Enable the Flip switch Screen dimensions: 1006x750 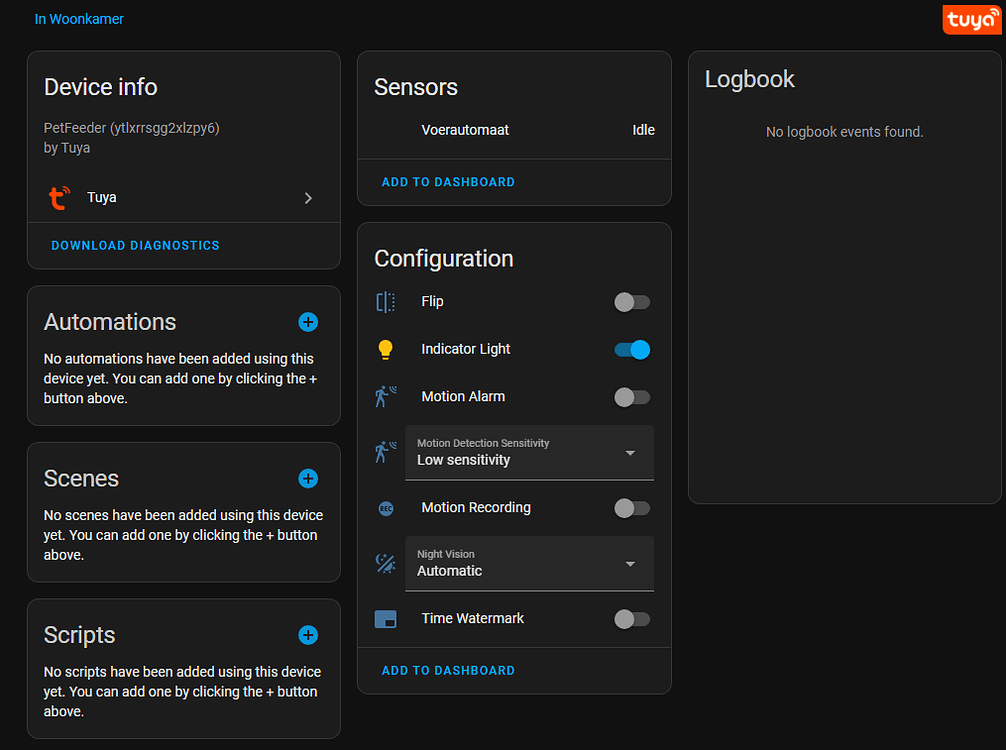(632, 302)
